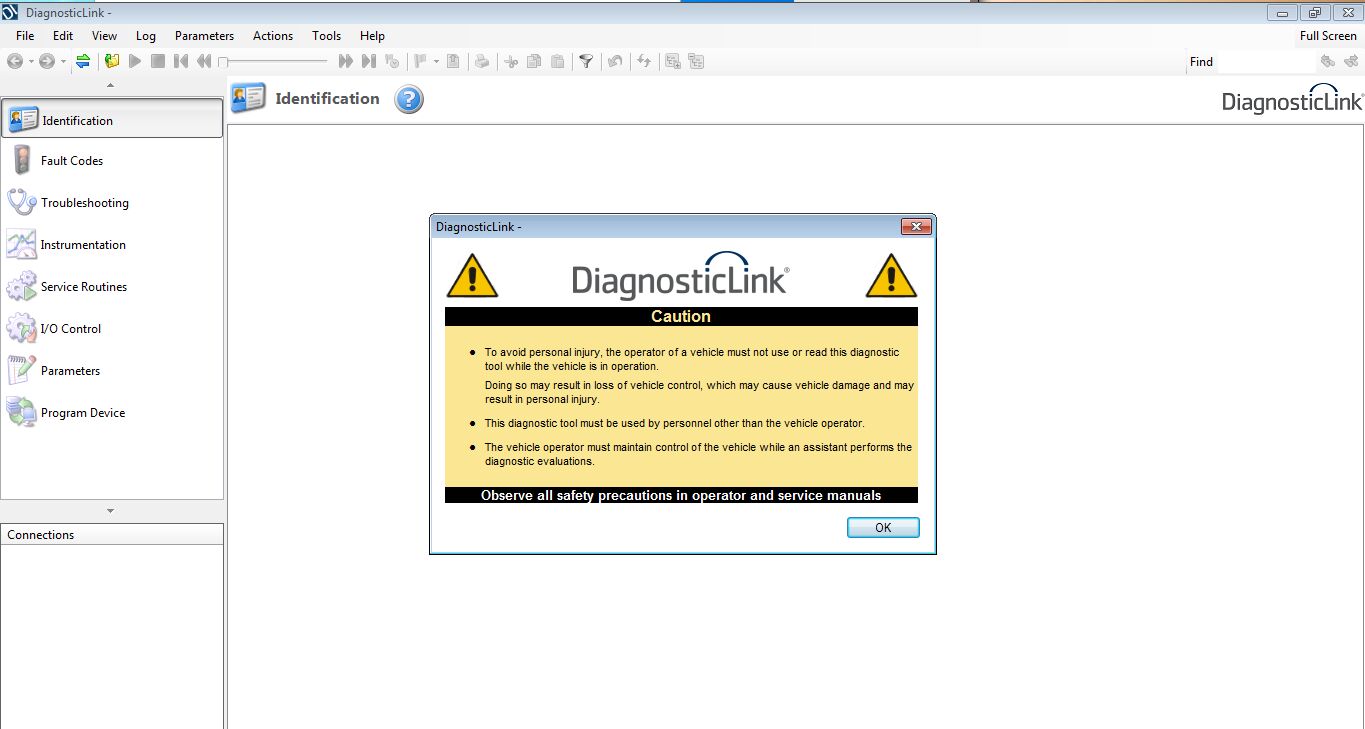Screen dimensions: 1365x729
Task: Open the Actions menu
Action: pyautogui.click(x=273, y=36)
